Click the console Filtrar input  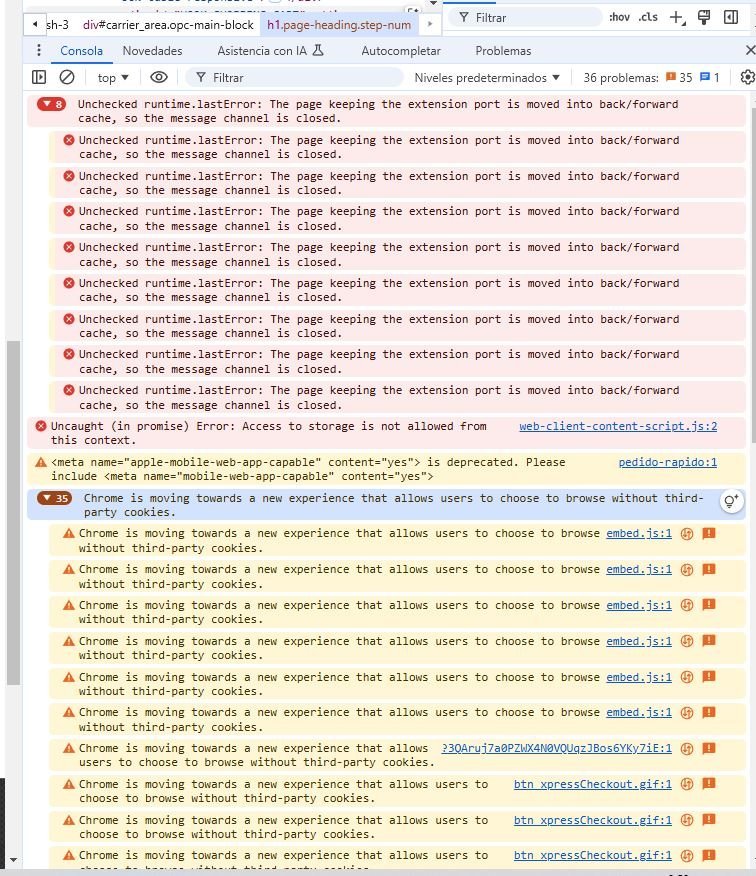pos(296,78)
